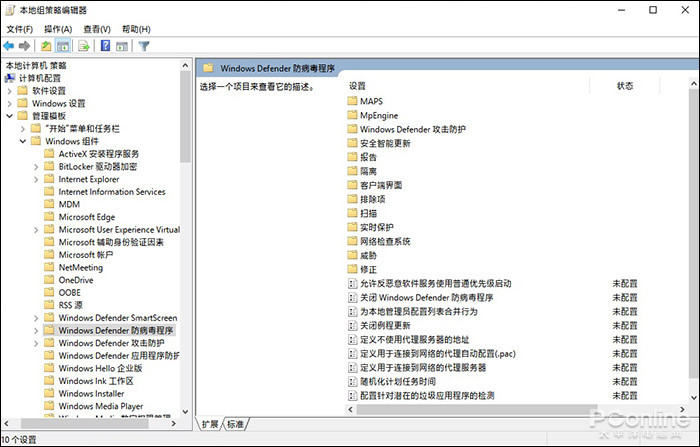The height and width of the screenshot is (447, 700).
Task: Click the 报告 folder icon
Action: tap(352, 157)
